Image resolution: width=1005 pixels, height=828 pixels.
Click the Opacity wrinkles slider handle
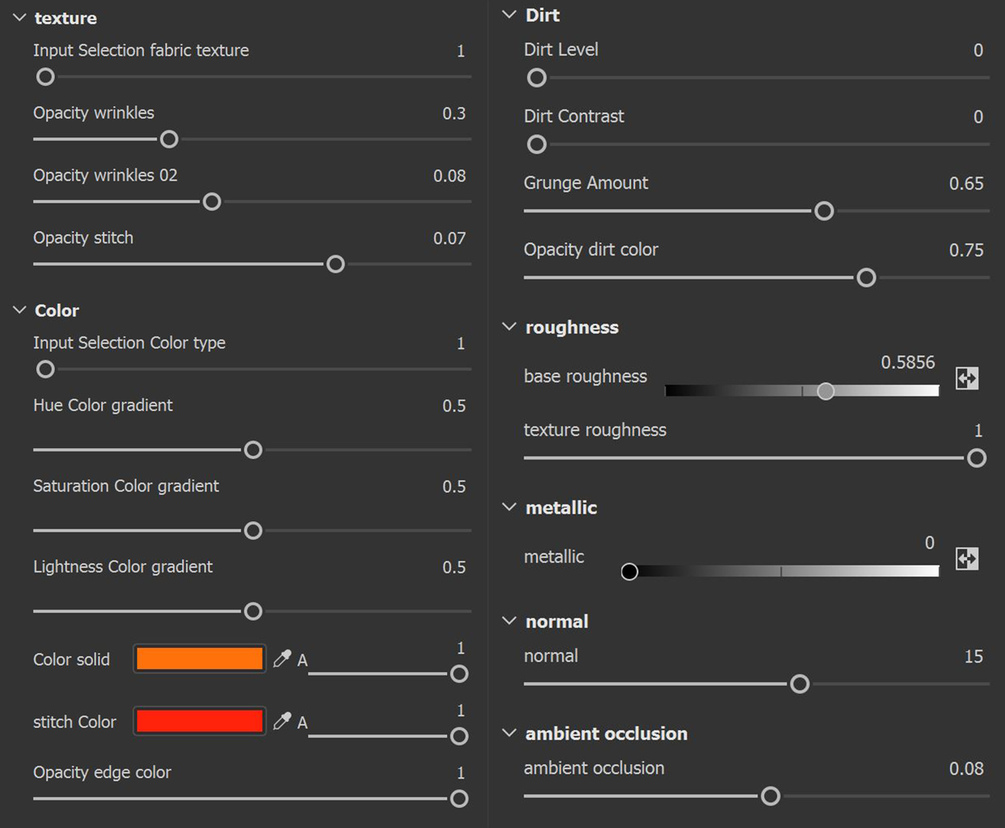tap(169, 139)
